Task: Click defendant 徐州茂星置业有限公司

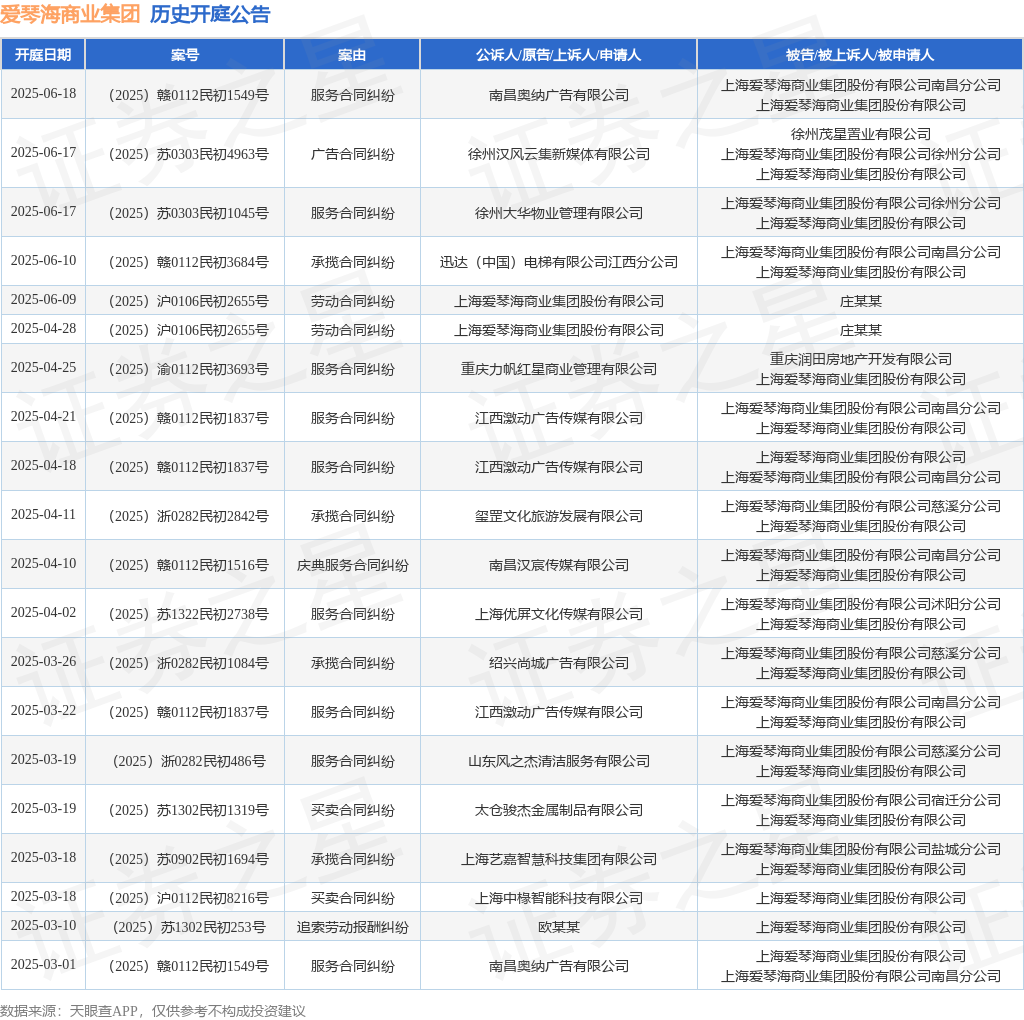Action: click(861, 134)
